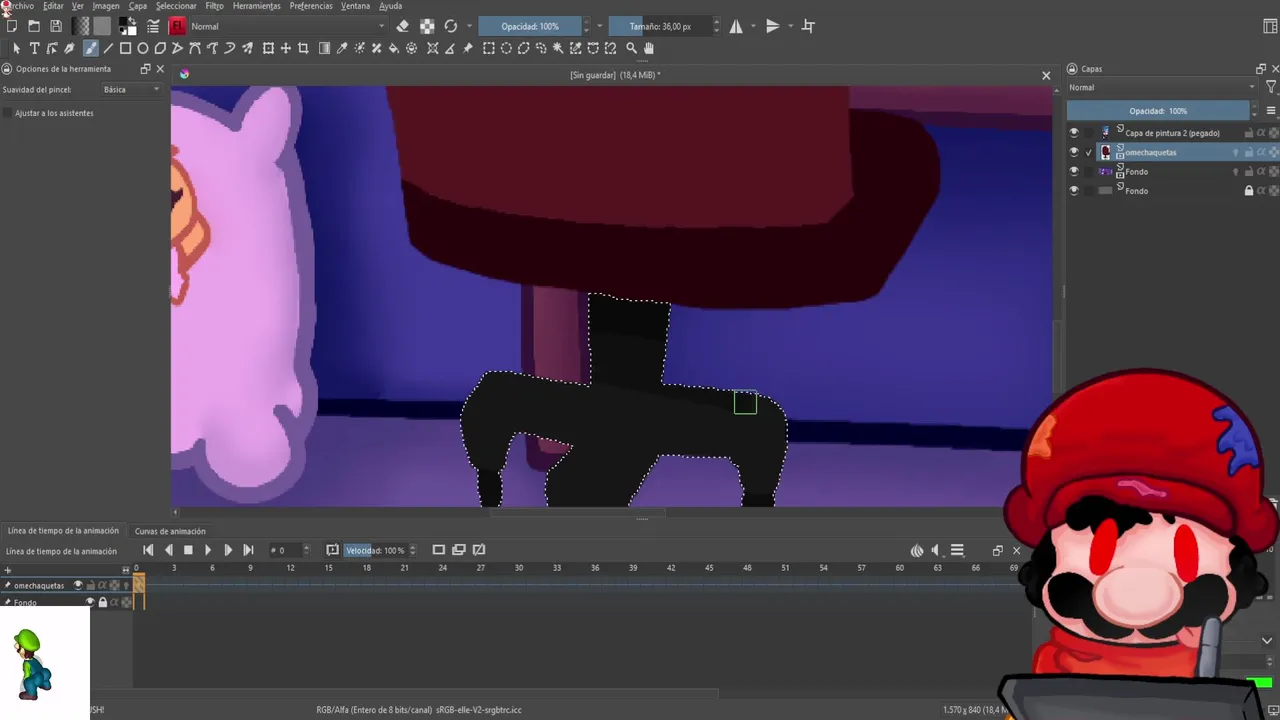Image resolution: width=1280 pixels, height=720 pixels.
Task: Open the Capa menu
Action: tap(138, 6)
